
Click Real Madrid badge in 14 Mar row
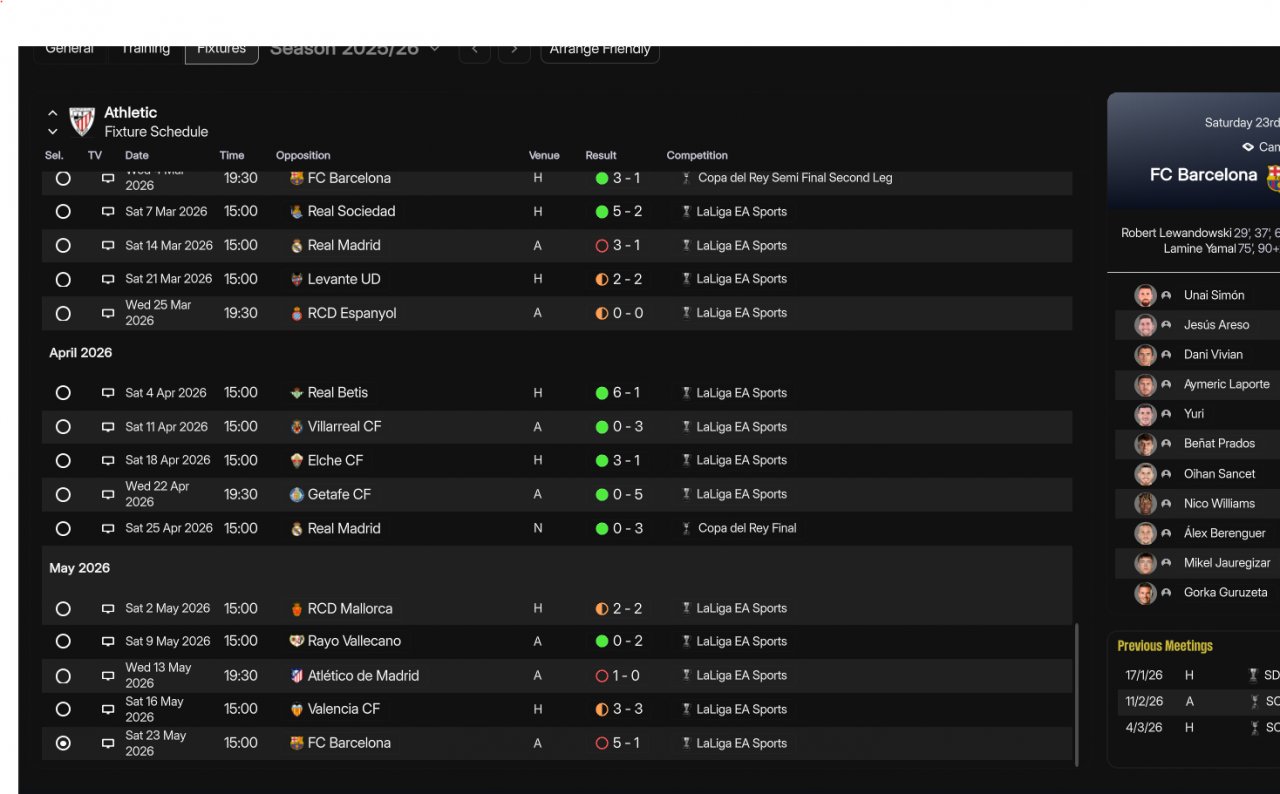pos(297,246)
